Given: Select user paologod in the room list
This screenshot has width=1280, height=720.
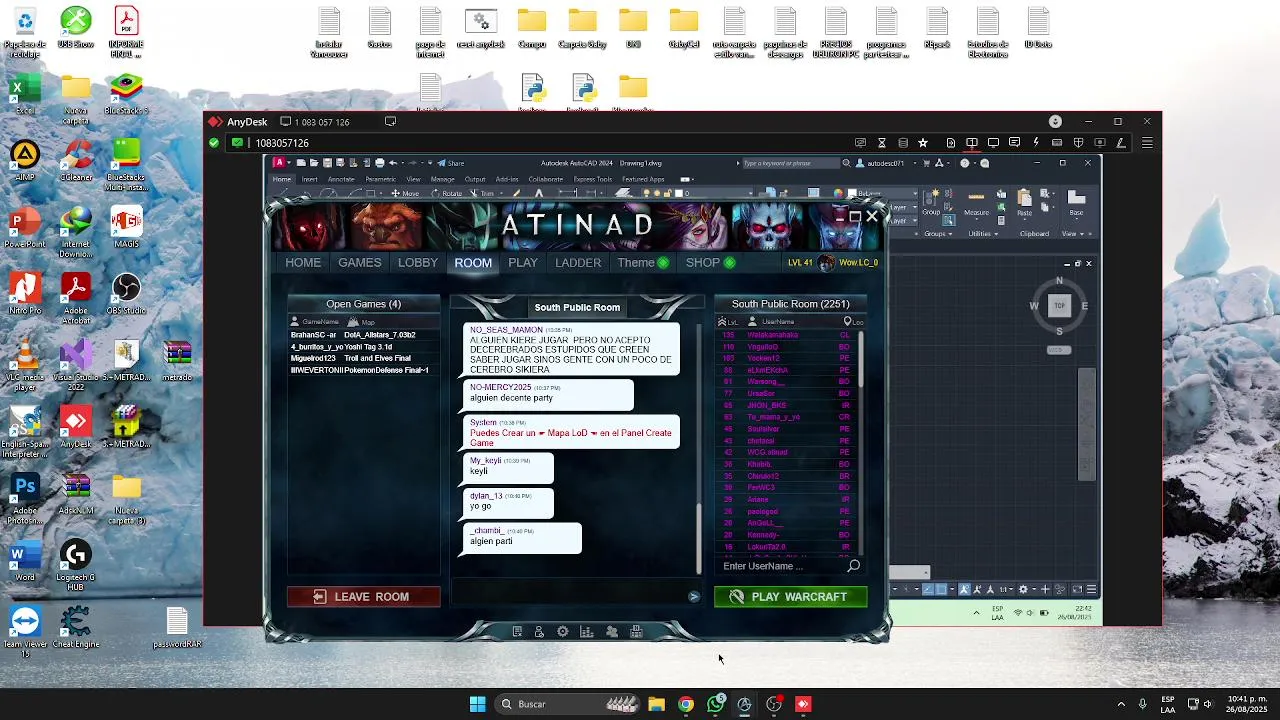Looking at the screenshot, I should (788, 511).
